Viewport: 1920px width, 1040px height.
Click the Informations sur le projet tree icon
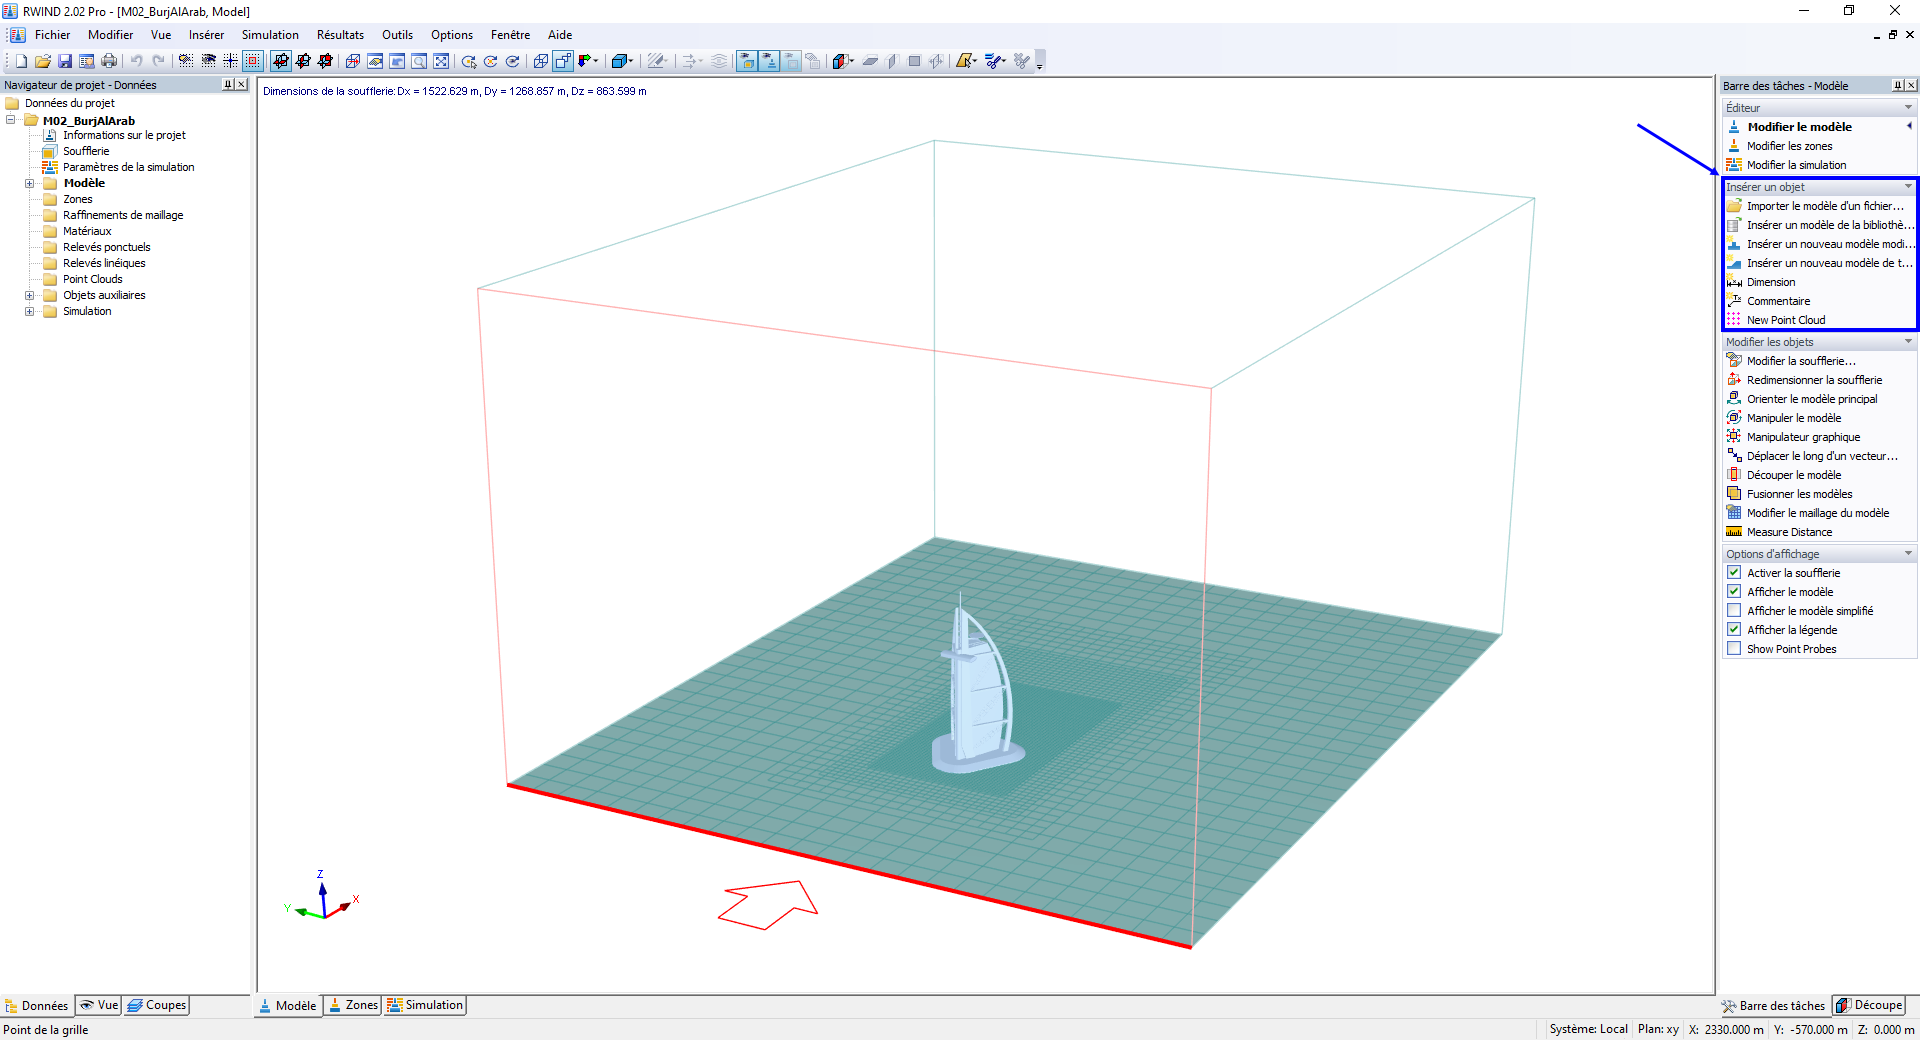coord(50,135)
